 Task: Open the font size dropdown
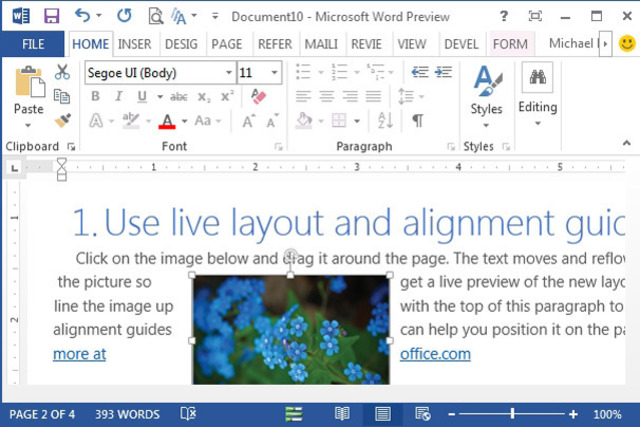(x=274, y=73)
